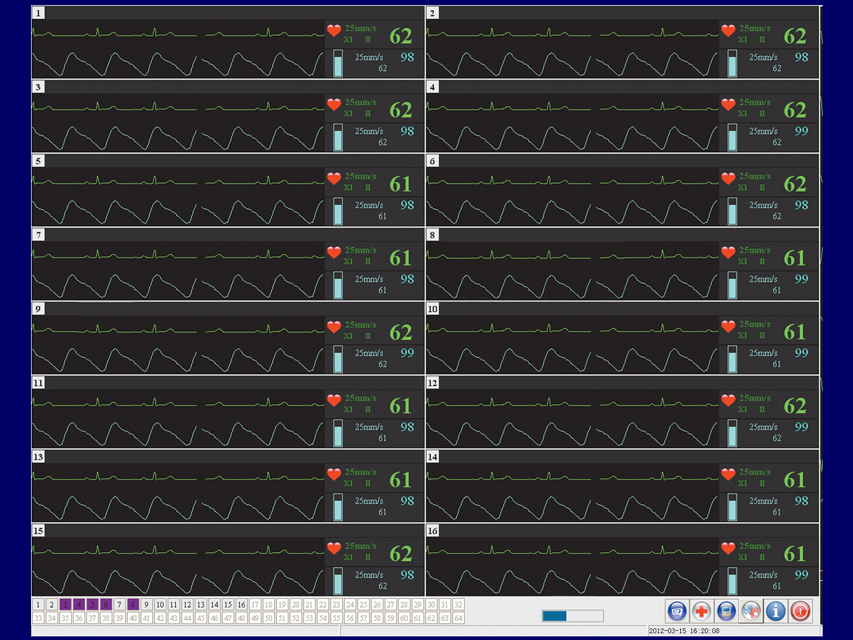Toggle highlighted bed 3 in the selector
This screenshot has height=640, width=853.
point(65,605)
